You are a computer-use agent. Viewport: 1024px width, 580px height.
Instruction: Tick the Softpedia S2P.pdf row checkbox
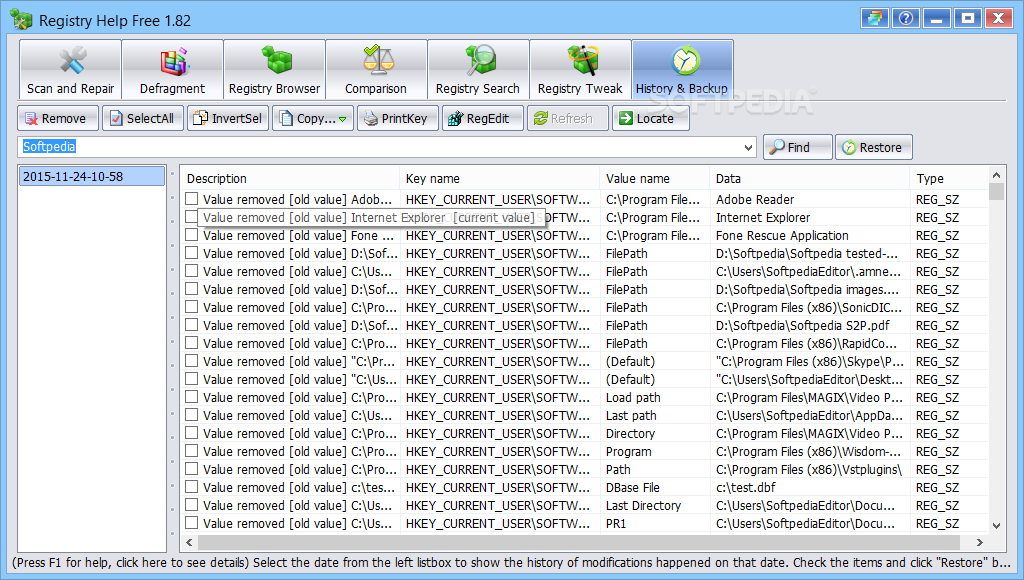191,325
